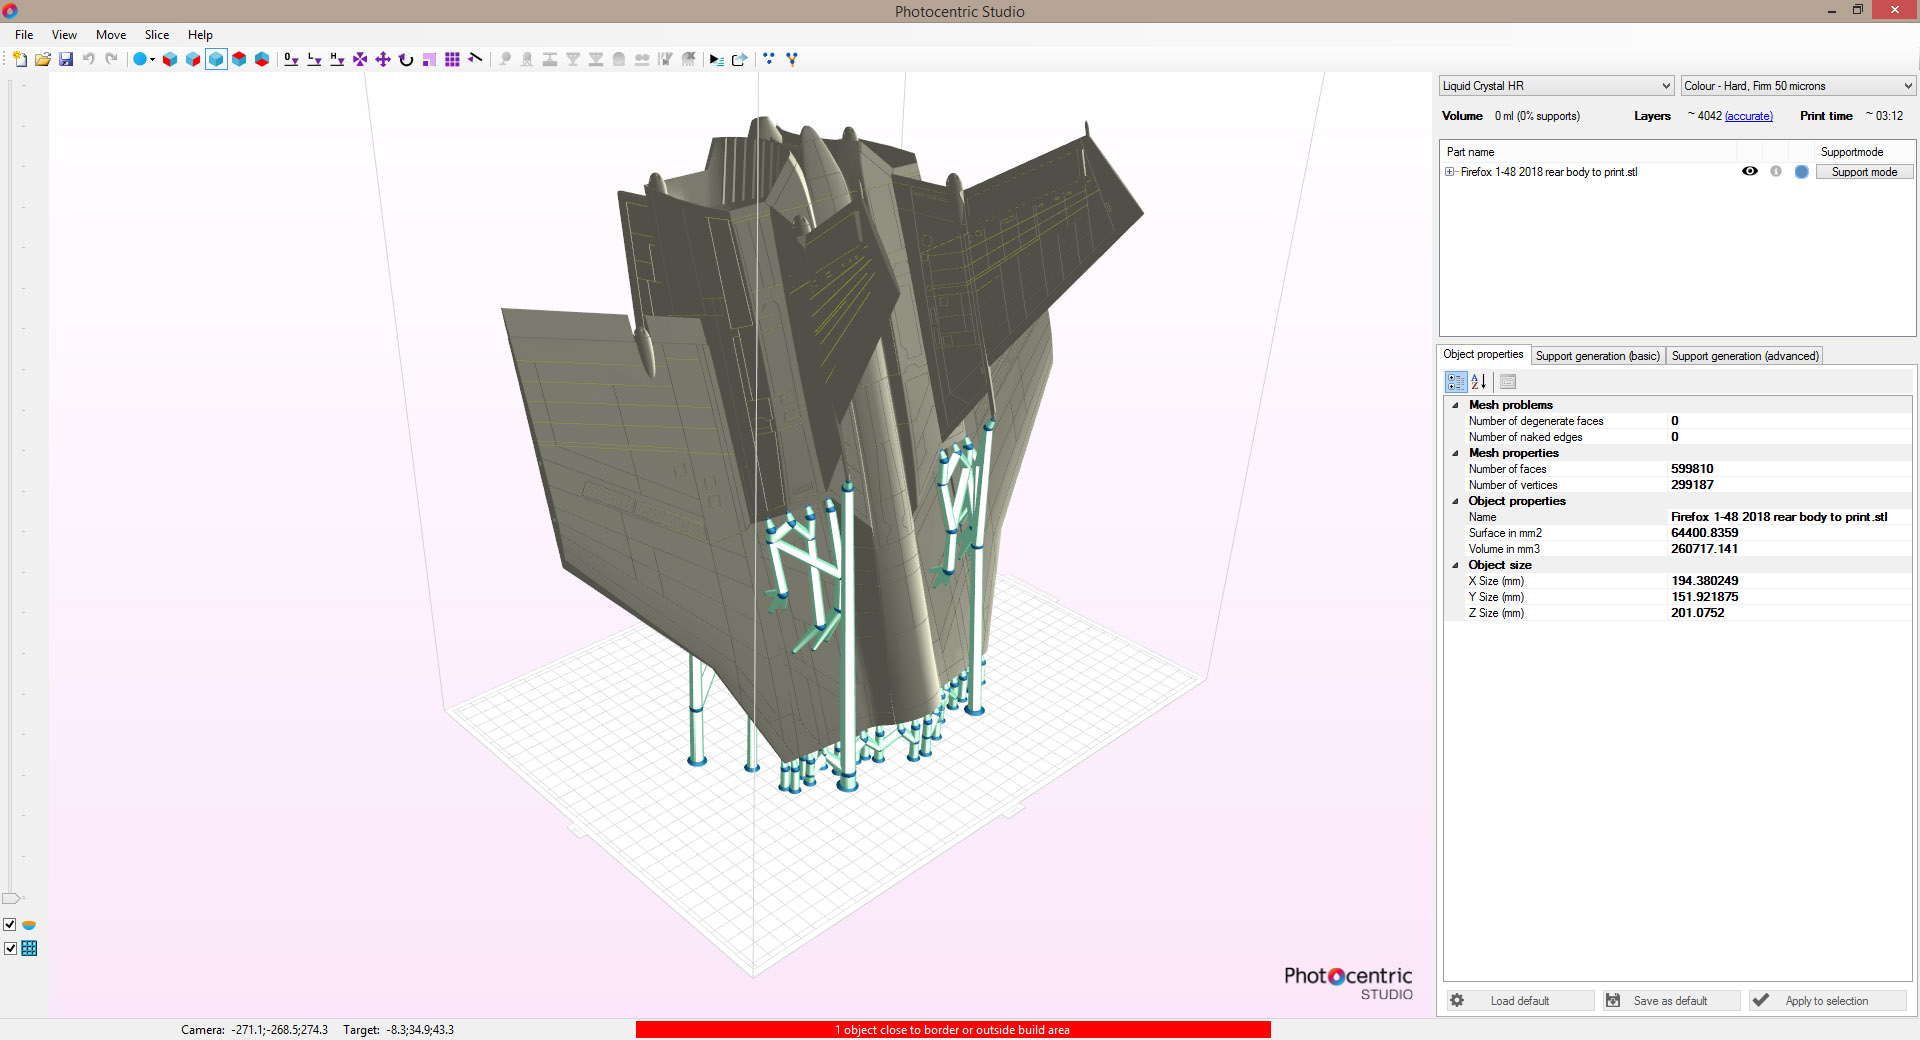
Task: Select the rotate tool icon
Action: [406, 59]
